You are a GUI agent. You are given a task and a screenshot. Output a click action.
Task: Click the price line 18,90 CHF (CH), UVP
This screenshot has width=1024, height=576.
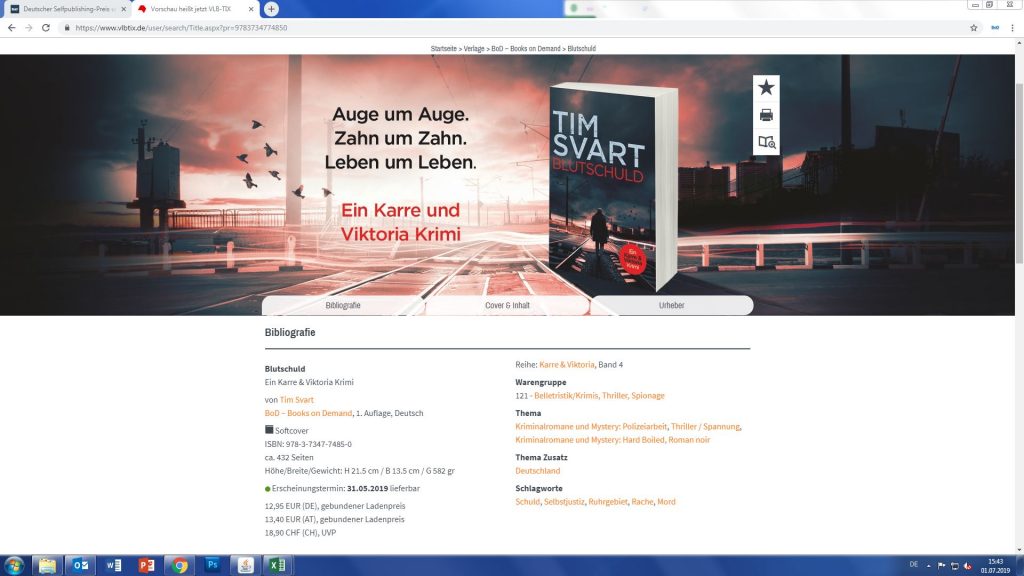(x=300, y=533)
